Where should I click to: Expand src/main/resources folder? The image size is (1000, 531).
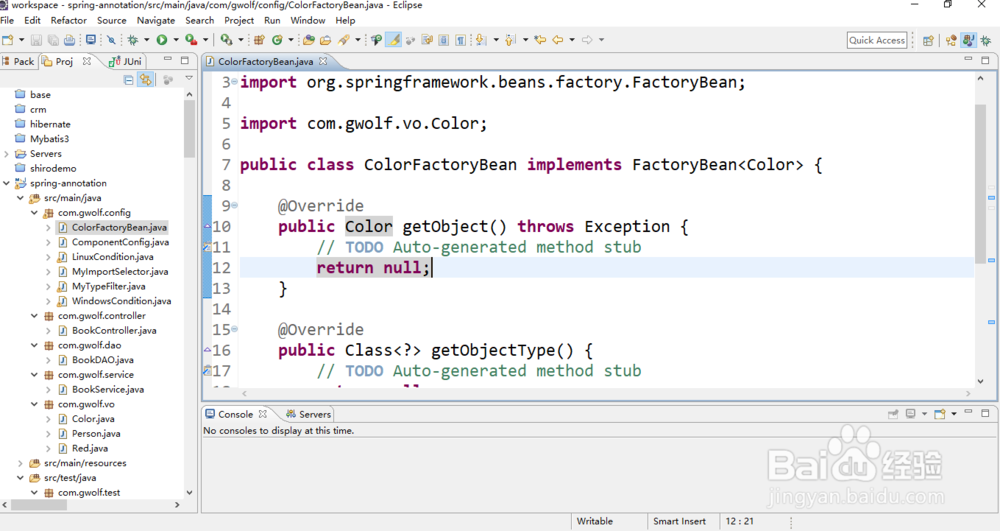tap(20, 463)
